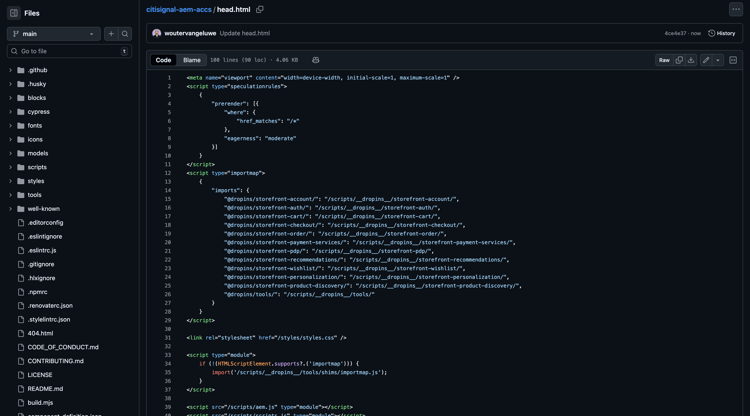Open the build.mjs file
Screen dimensions: 750x416
point(40,403)
